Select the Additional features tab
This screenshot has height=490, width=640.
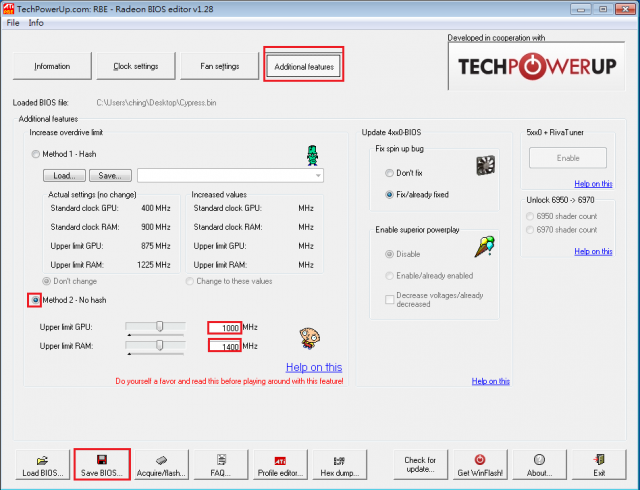(304, 67)
